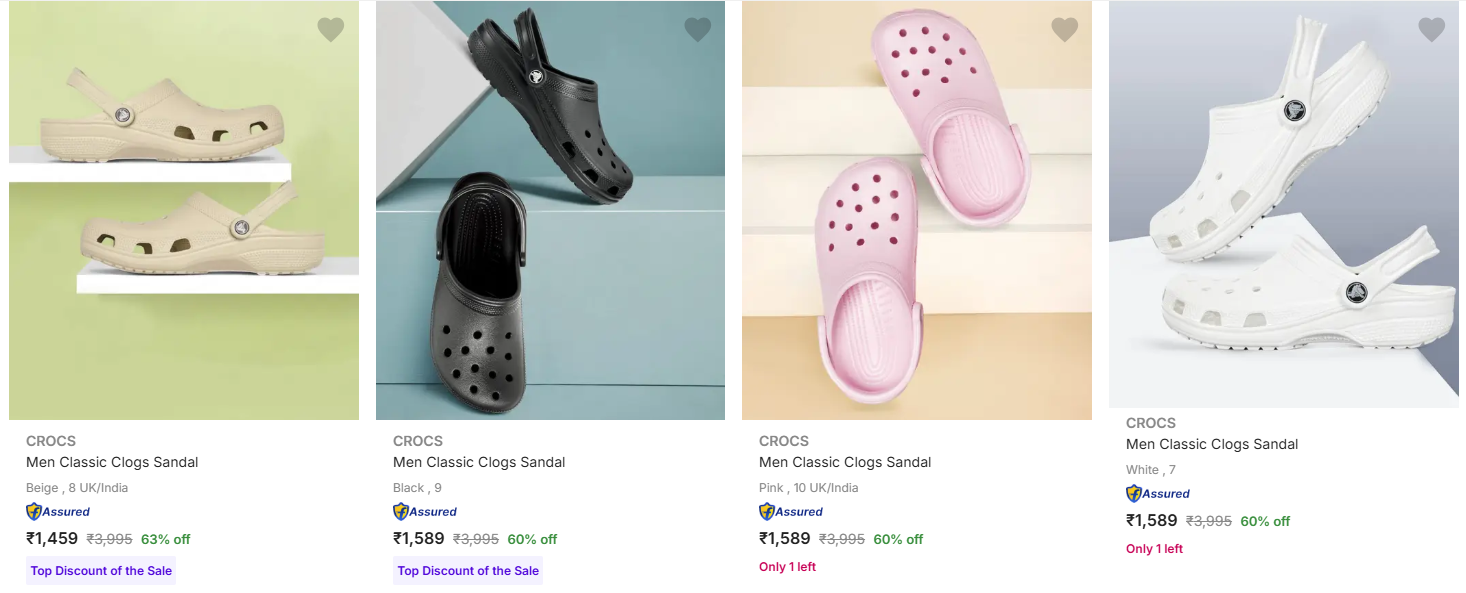Toggle wishlist heart on black Crocs
The width and height of the screenshot is (1466, 593).
697,30
